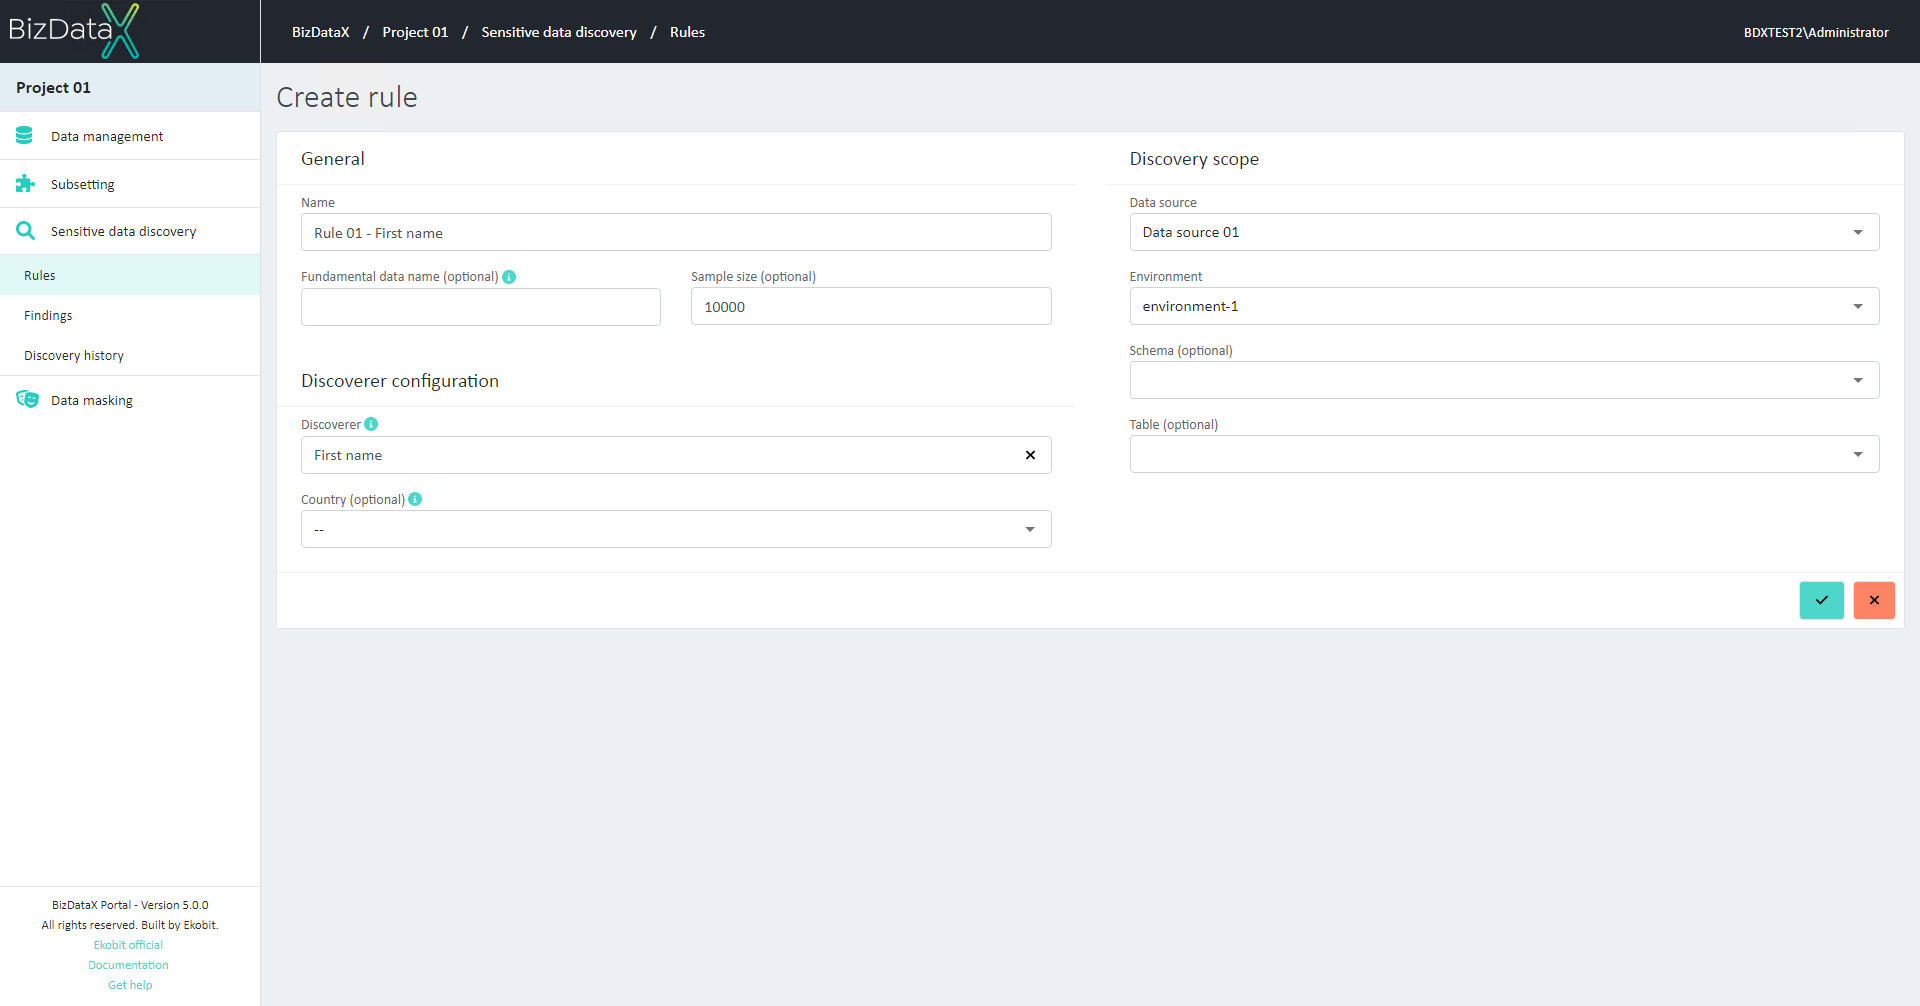Image resolution: width=1920 pixels, height=1006 pixels.
Task: Show info tooltip for Discoverer
Action: (371, 424)
